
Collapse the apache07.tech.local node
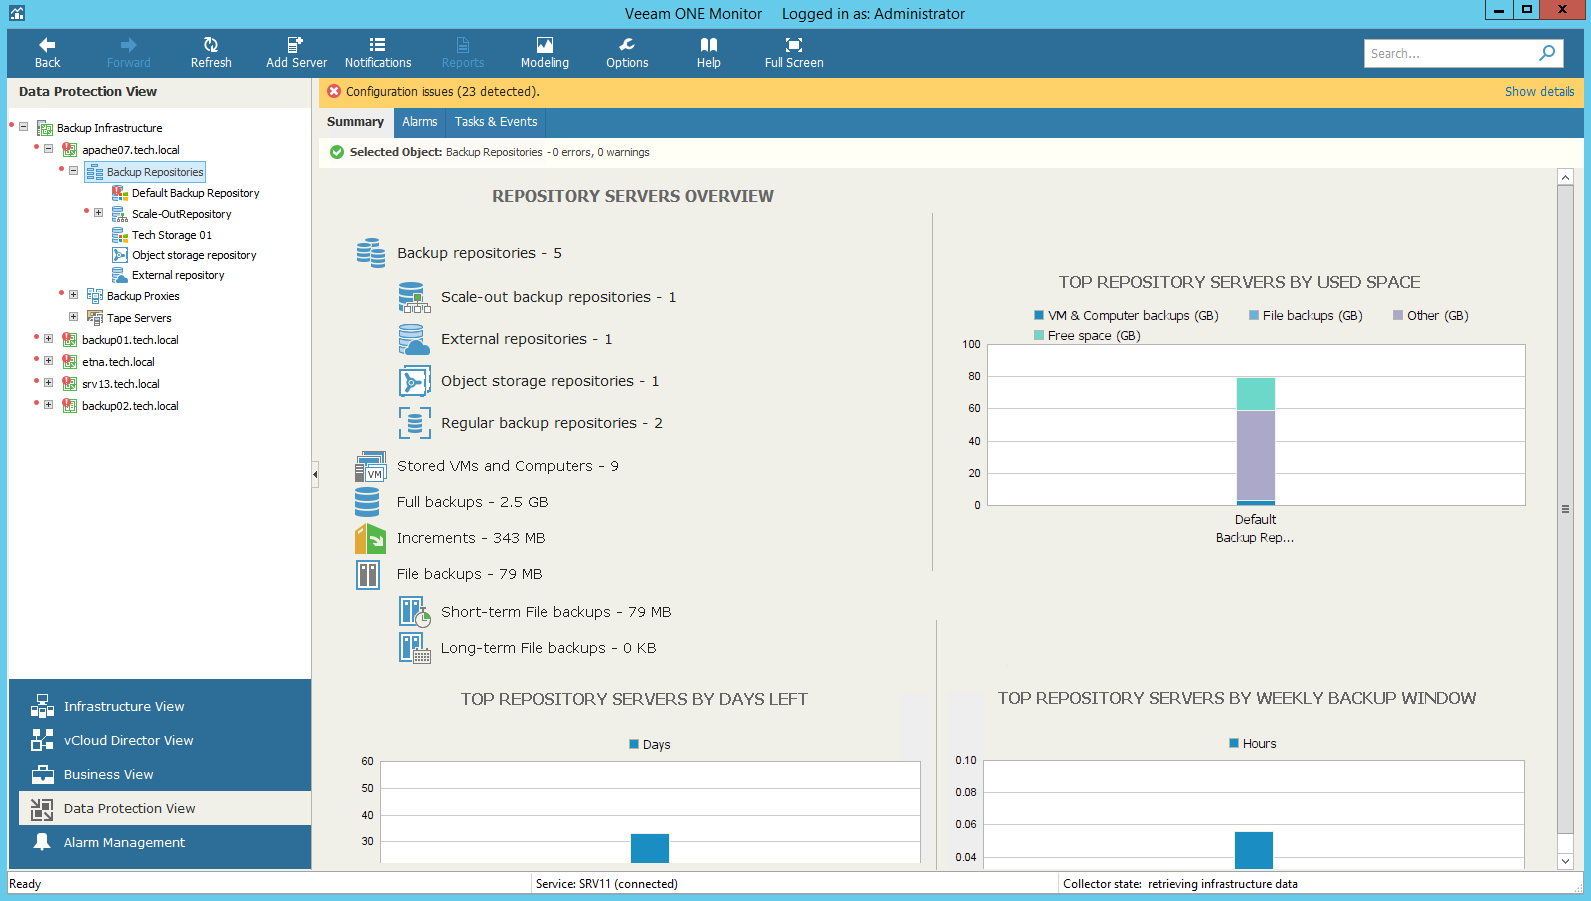coord(48,149)
